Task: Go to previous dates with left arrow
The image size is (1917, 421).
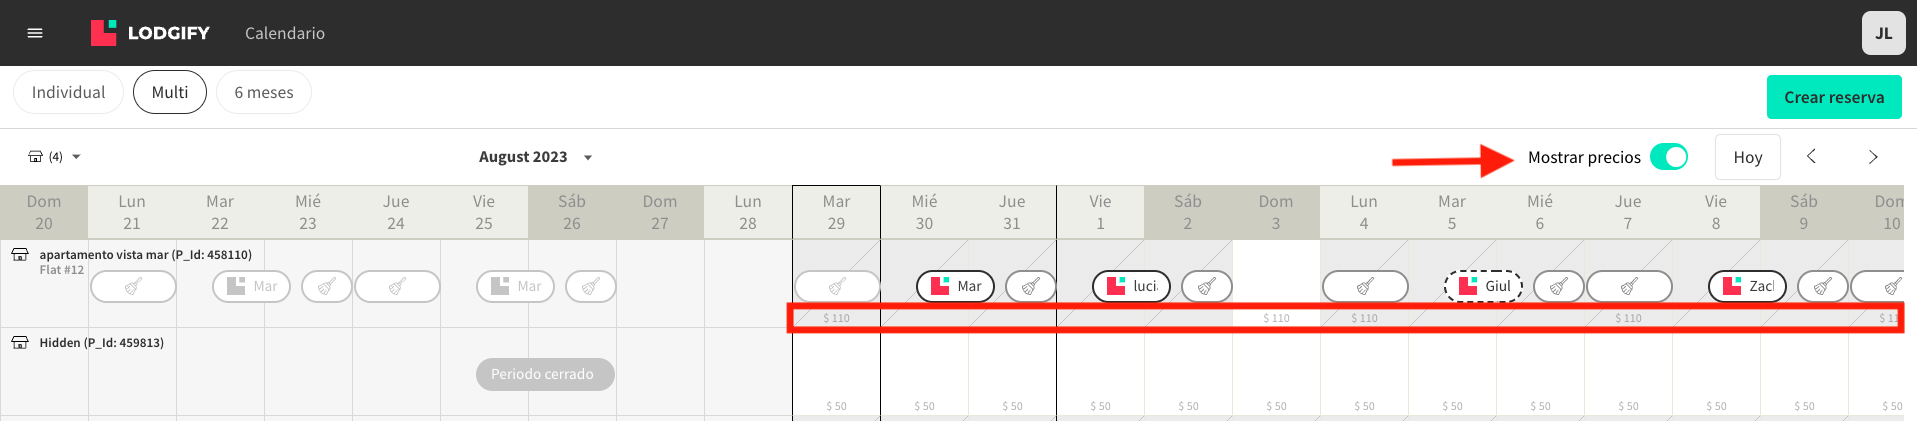Action: click(x=1811, y=157)
